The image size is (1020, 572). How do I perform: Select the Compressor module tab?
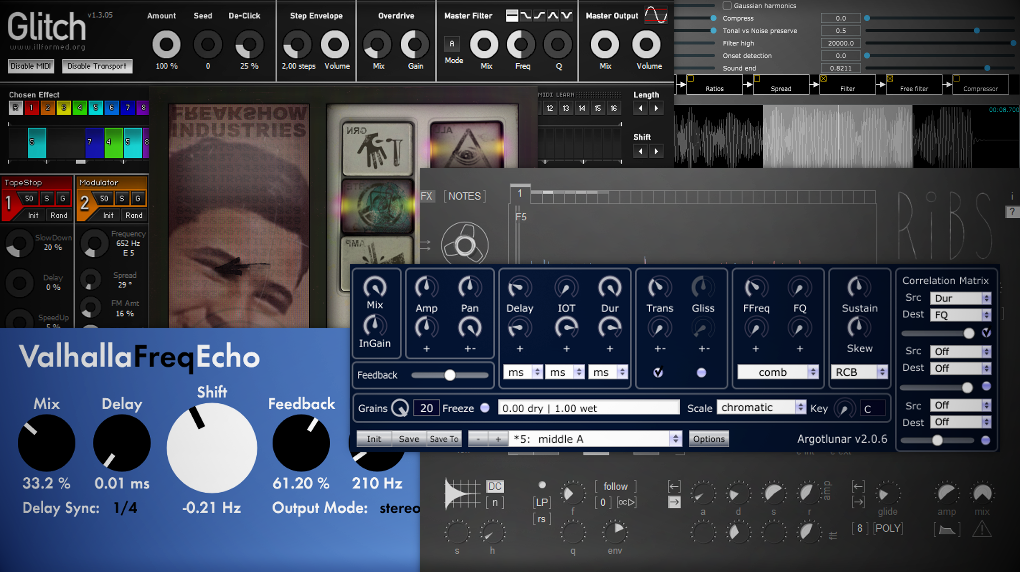980,85
